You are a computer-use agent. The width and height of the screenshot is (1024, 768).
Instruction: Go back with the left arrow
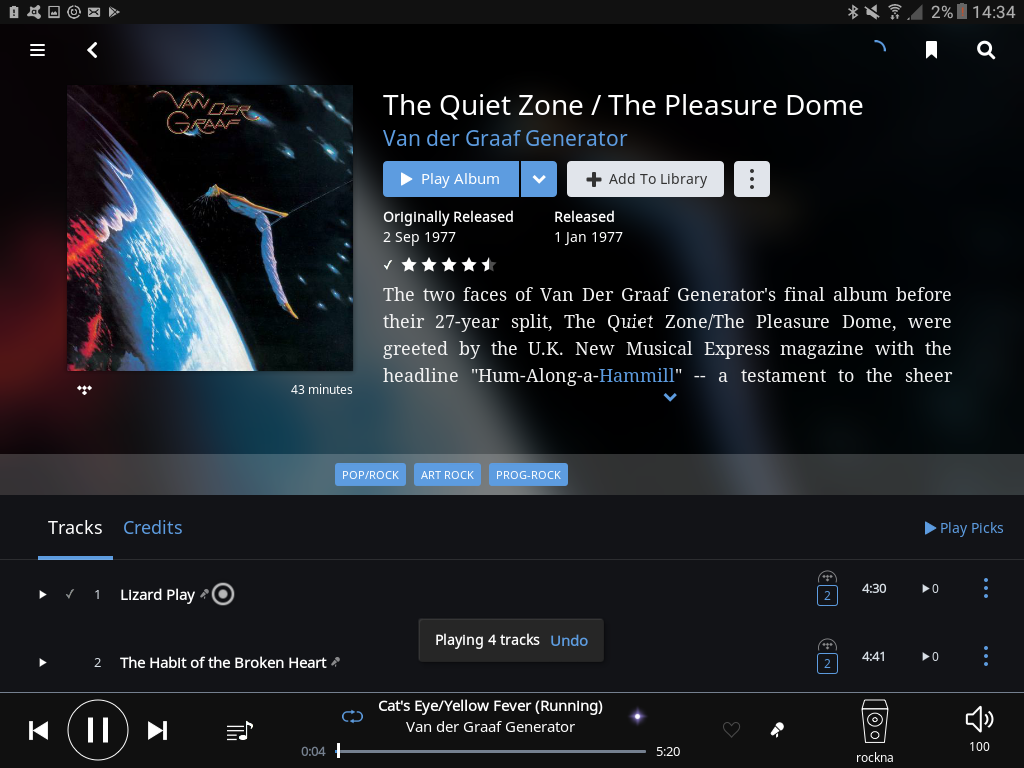click(x=92, y=50)
